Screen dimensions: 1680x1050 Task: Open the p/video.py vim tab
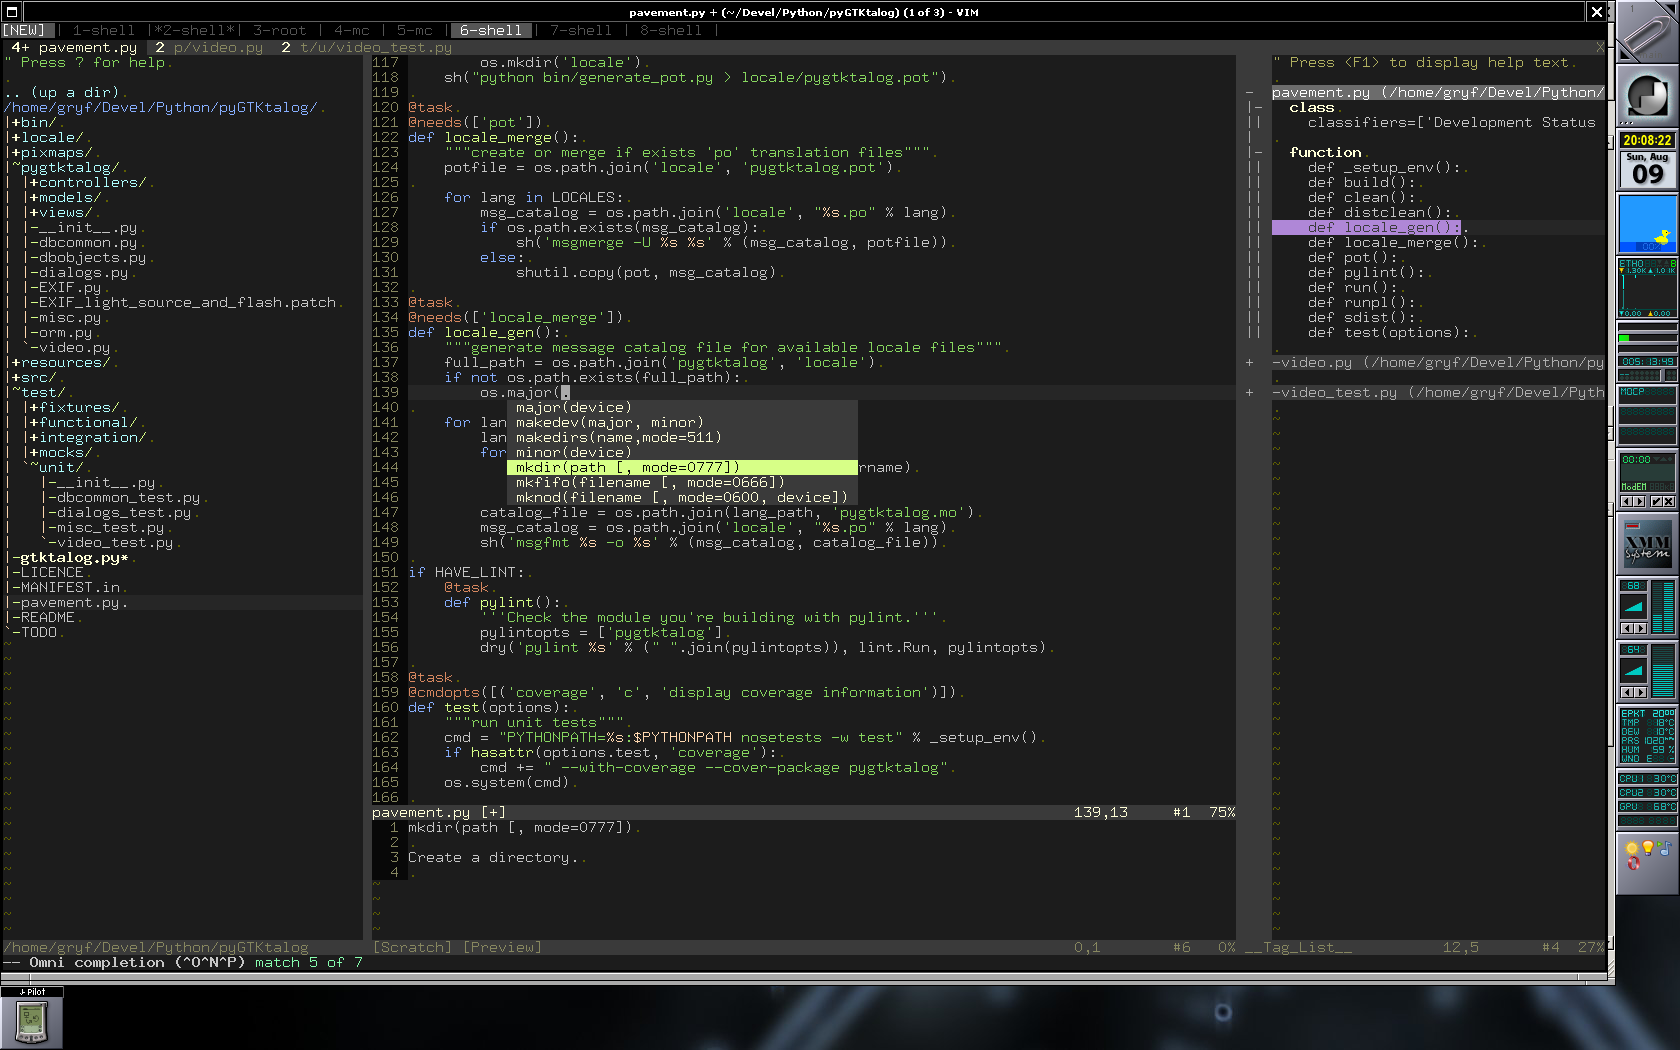[209, 47]
